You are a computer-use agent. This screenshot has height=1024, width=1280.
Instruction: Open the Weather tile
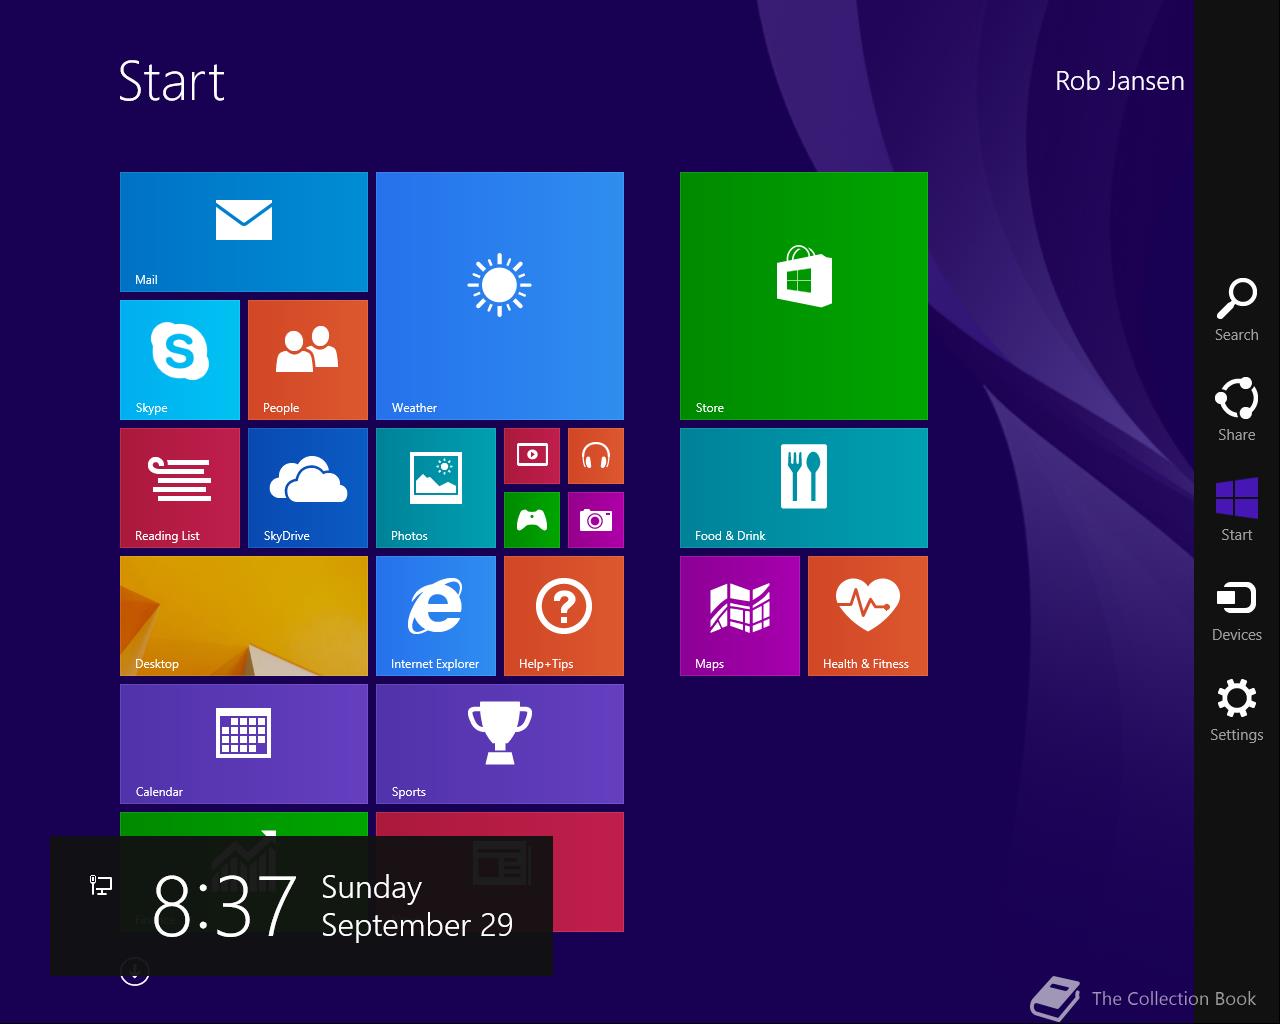click(500, 296)
